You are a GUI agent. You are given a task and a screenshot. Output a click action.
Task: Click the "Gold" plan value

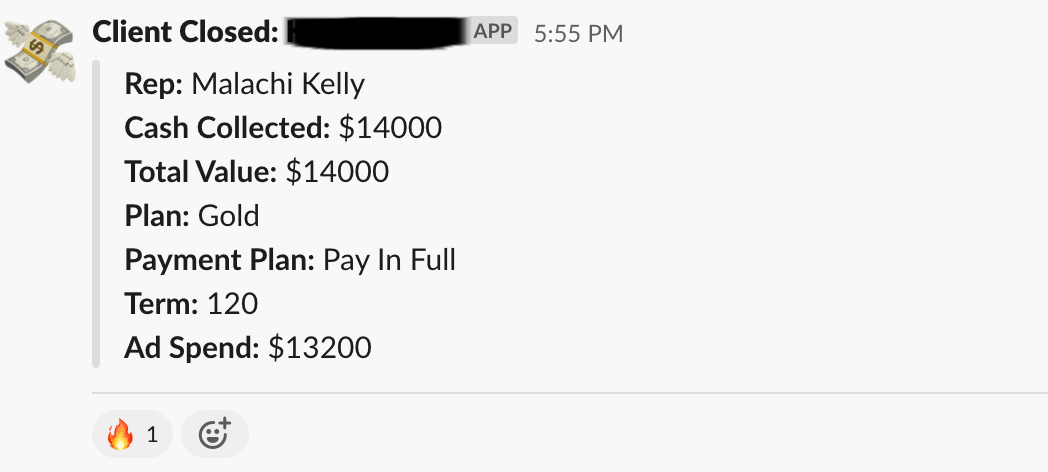[x=229, y=216]
